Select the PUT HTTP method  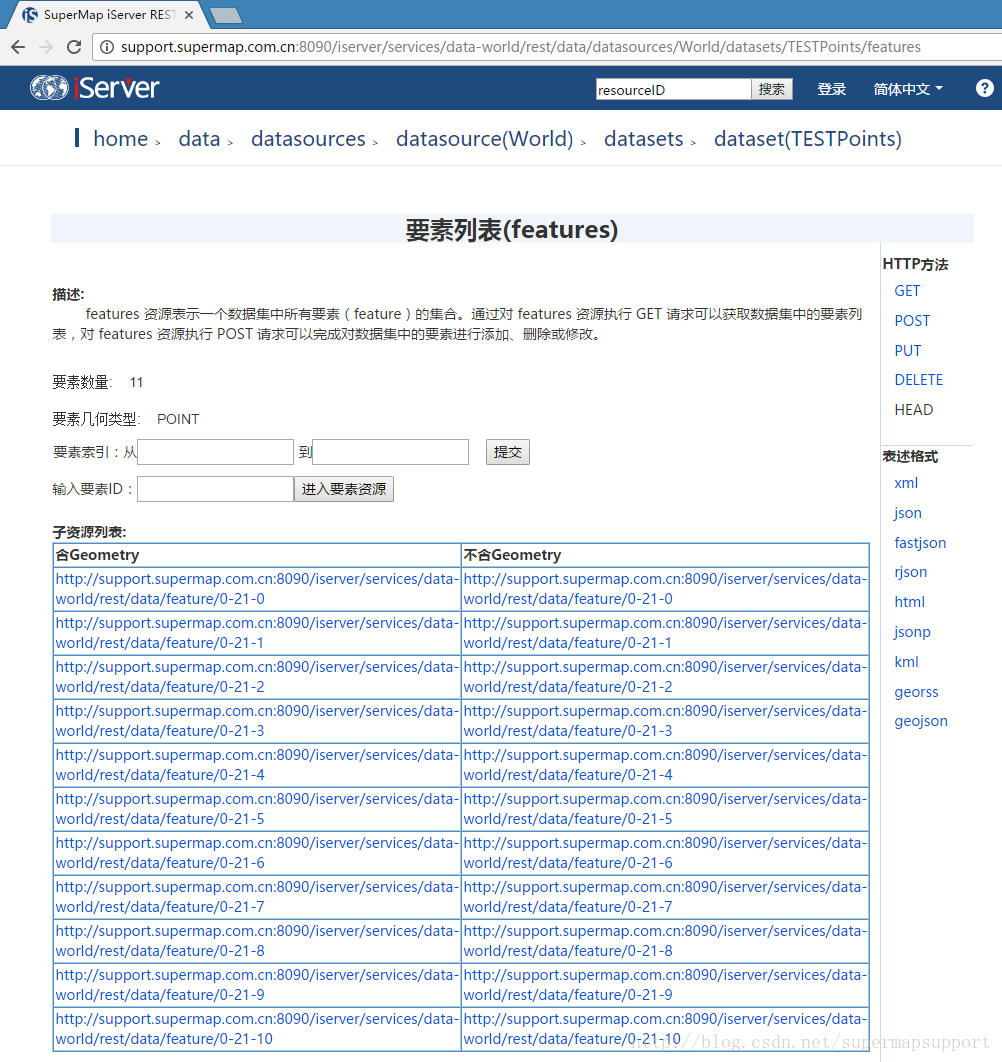[908, 350]
